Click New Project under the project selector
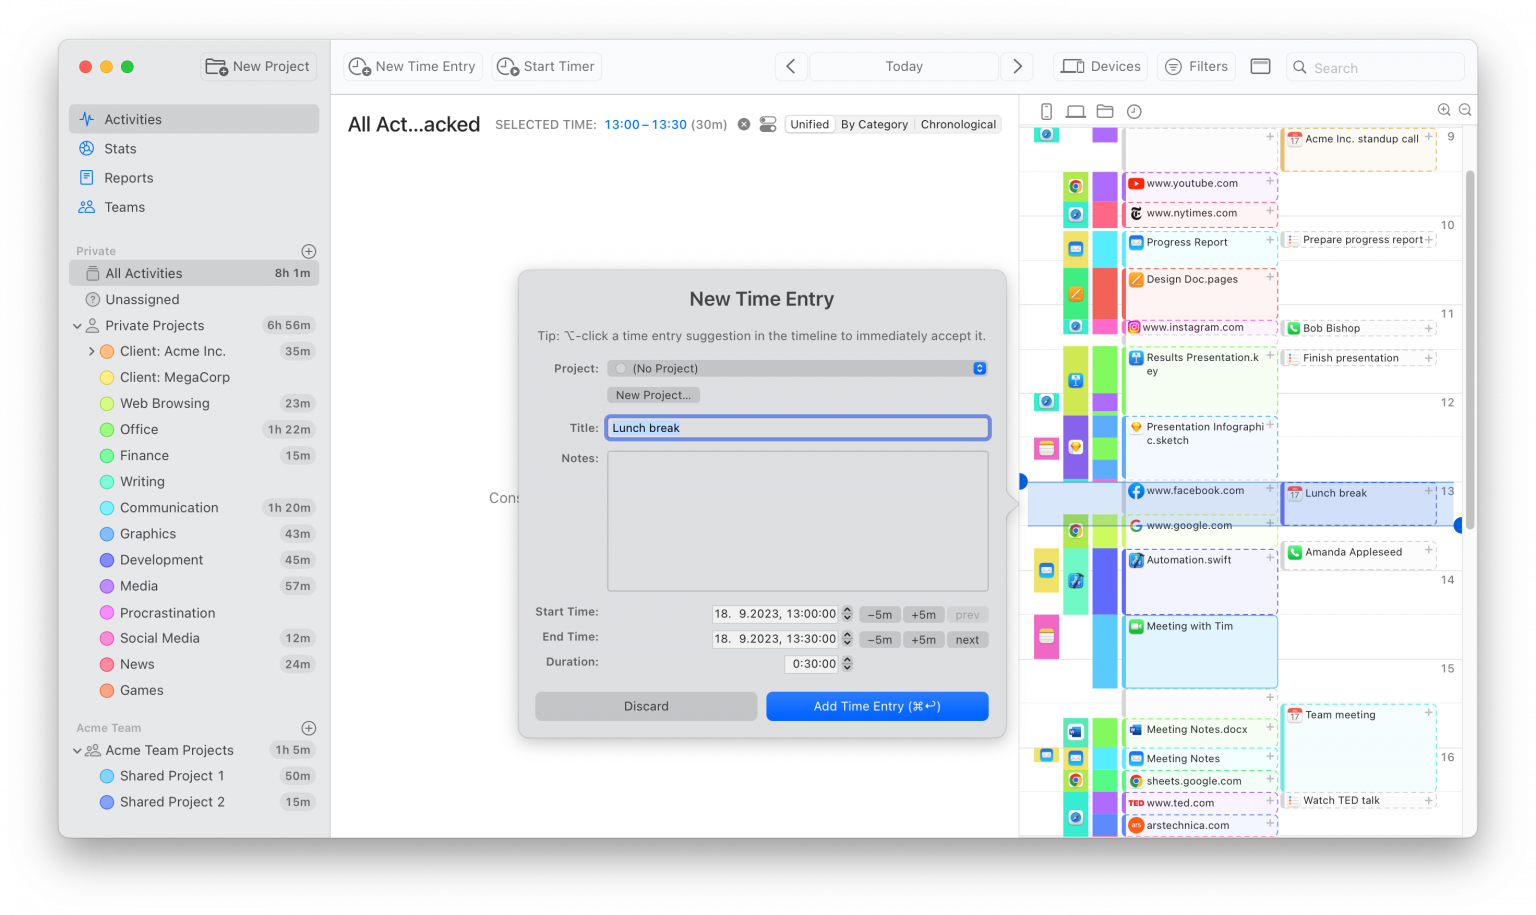 pyautogui.click(x=652, y=395)
